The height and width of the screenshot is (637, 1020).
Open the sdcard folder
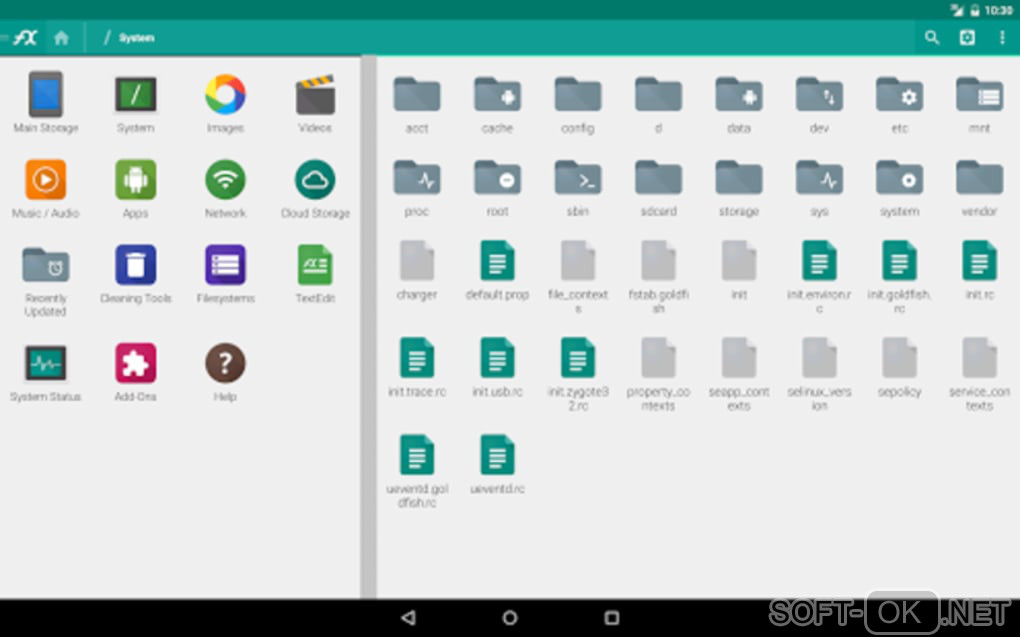click(x=658, y=179)
